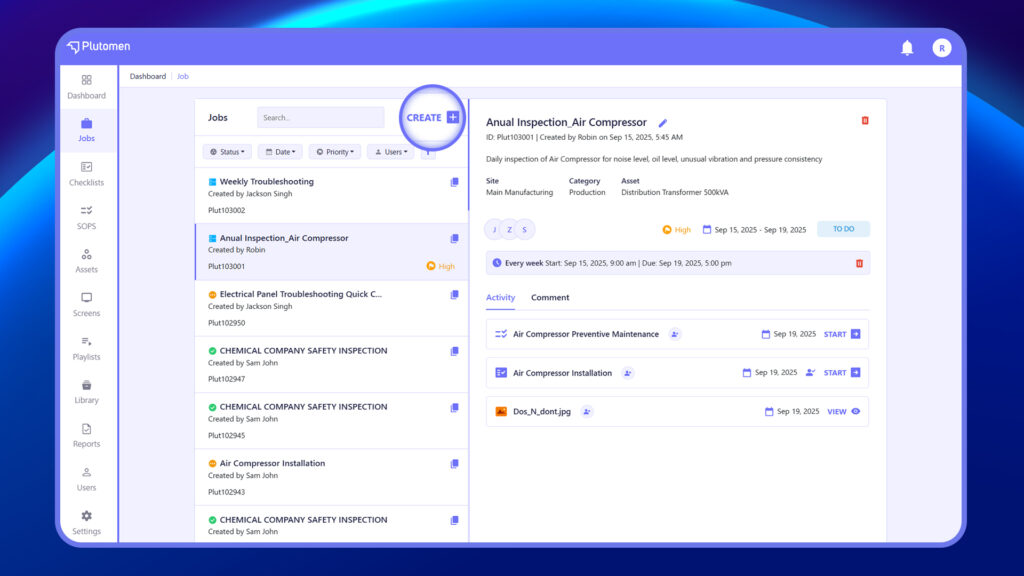Click Distribution Transformer 500kVA asset value

(x=675, y=193)
